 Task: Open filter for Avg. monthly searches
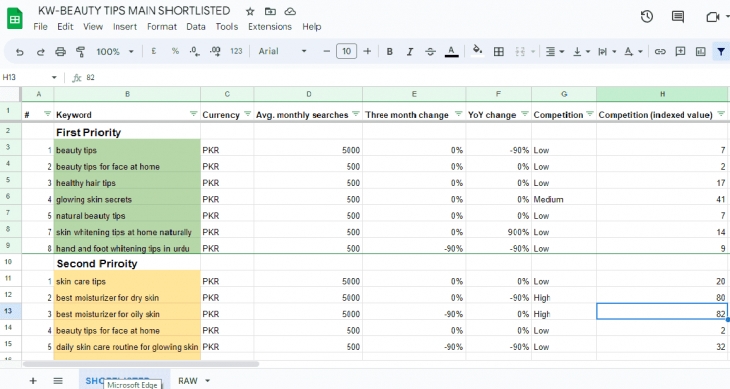[x=356, y=114]
